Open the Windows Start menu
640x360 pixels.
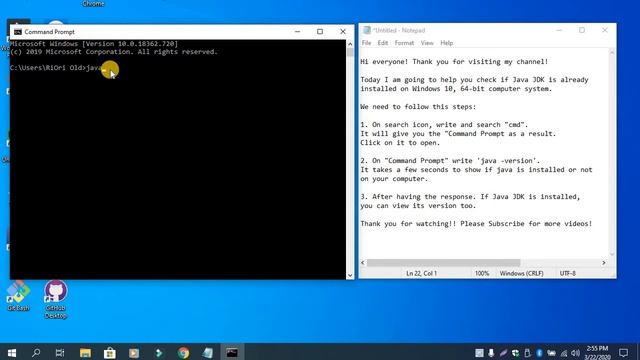(x=11, y=353)
